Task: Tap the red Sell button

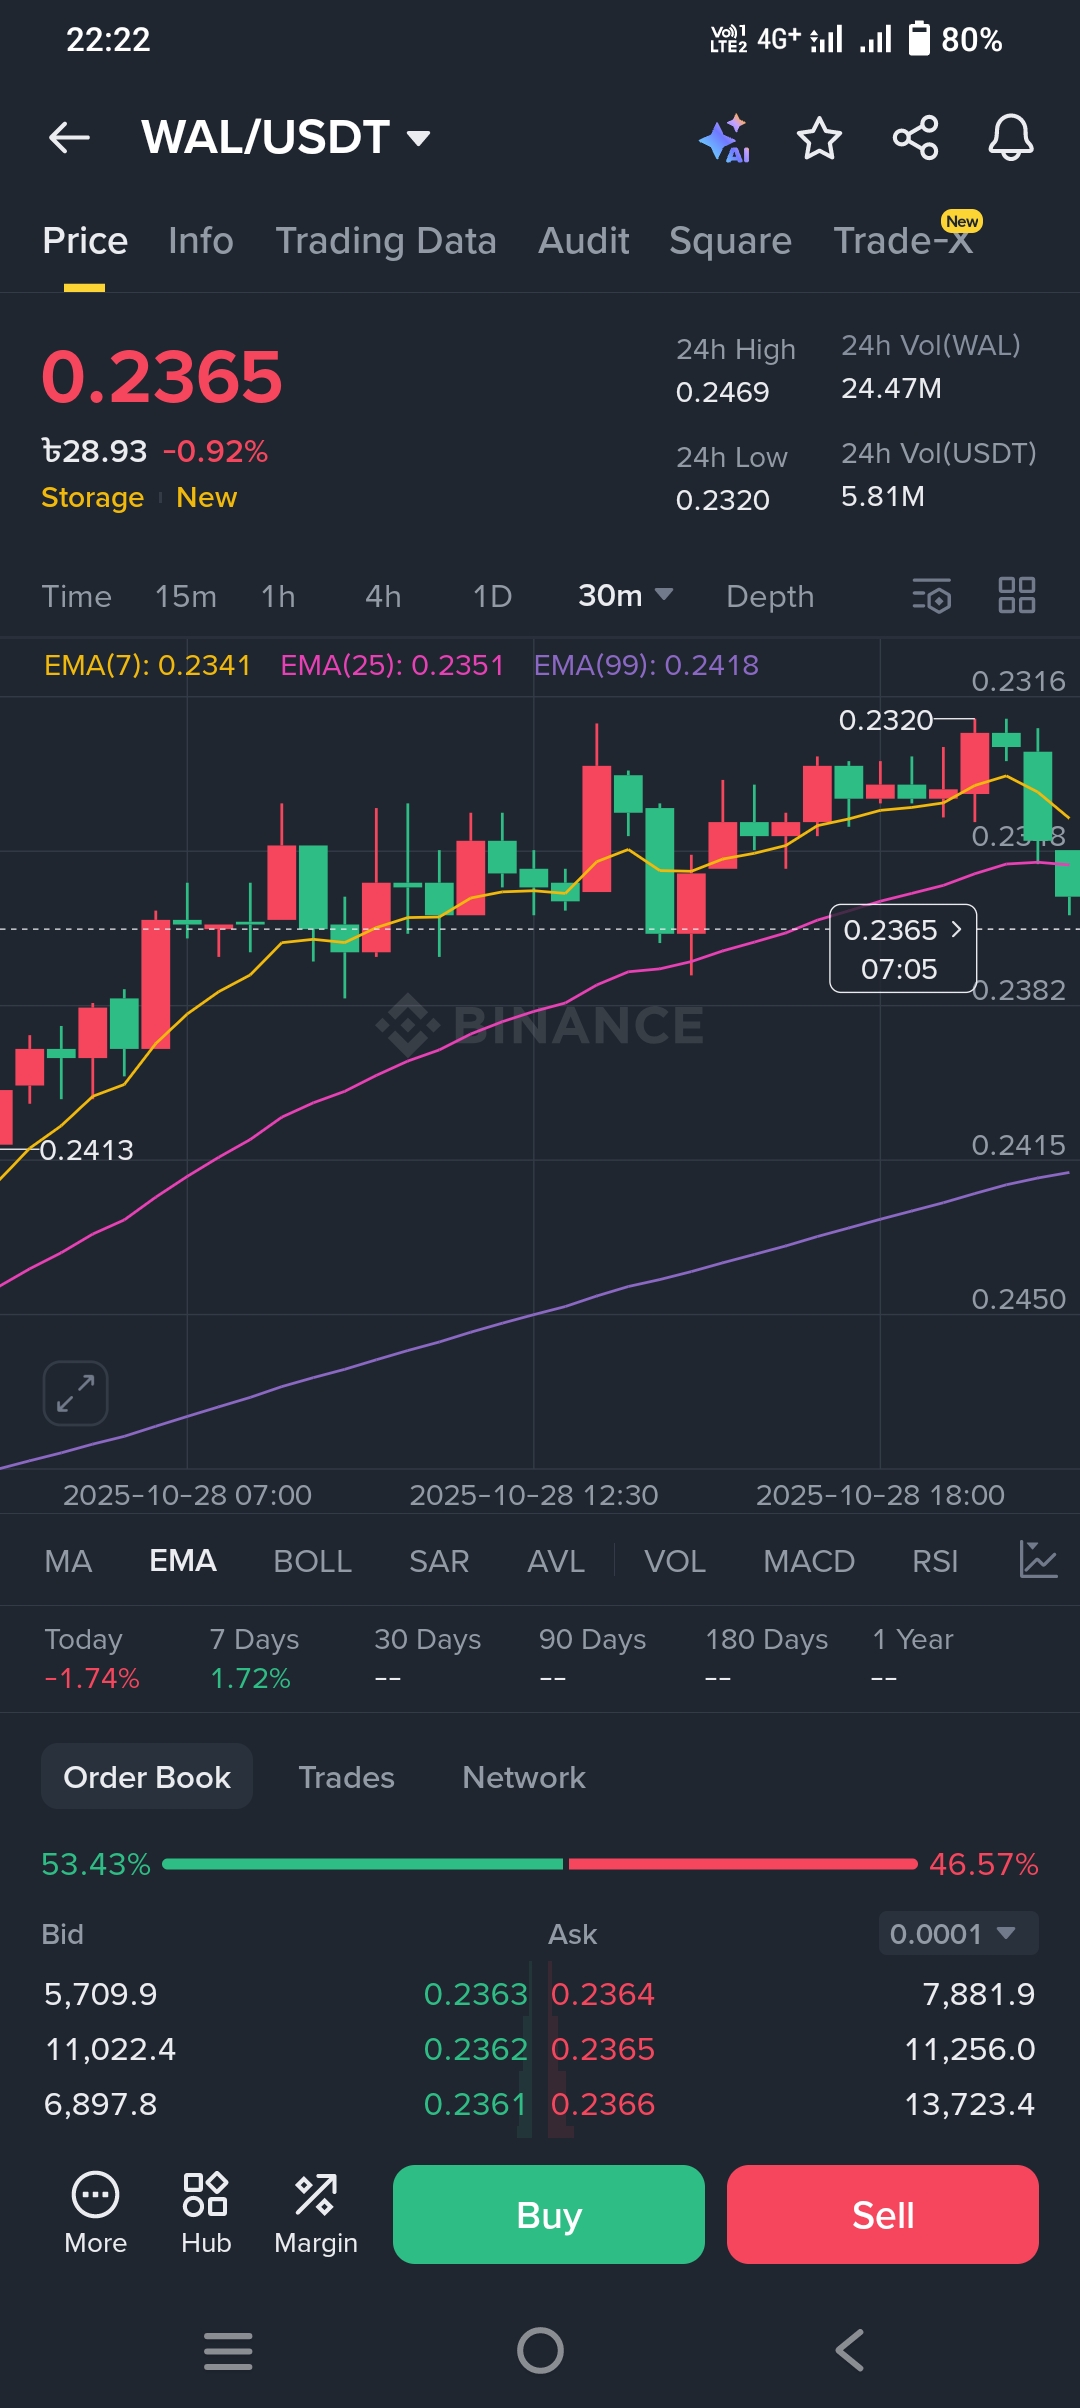Action: 883,2214
